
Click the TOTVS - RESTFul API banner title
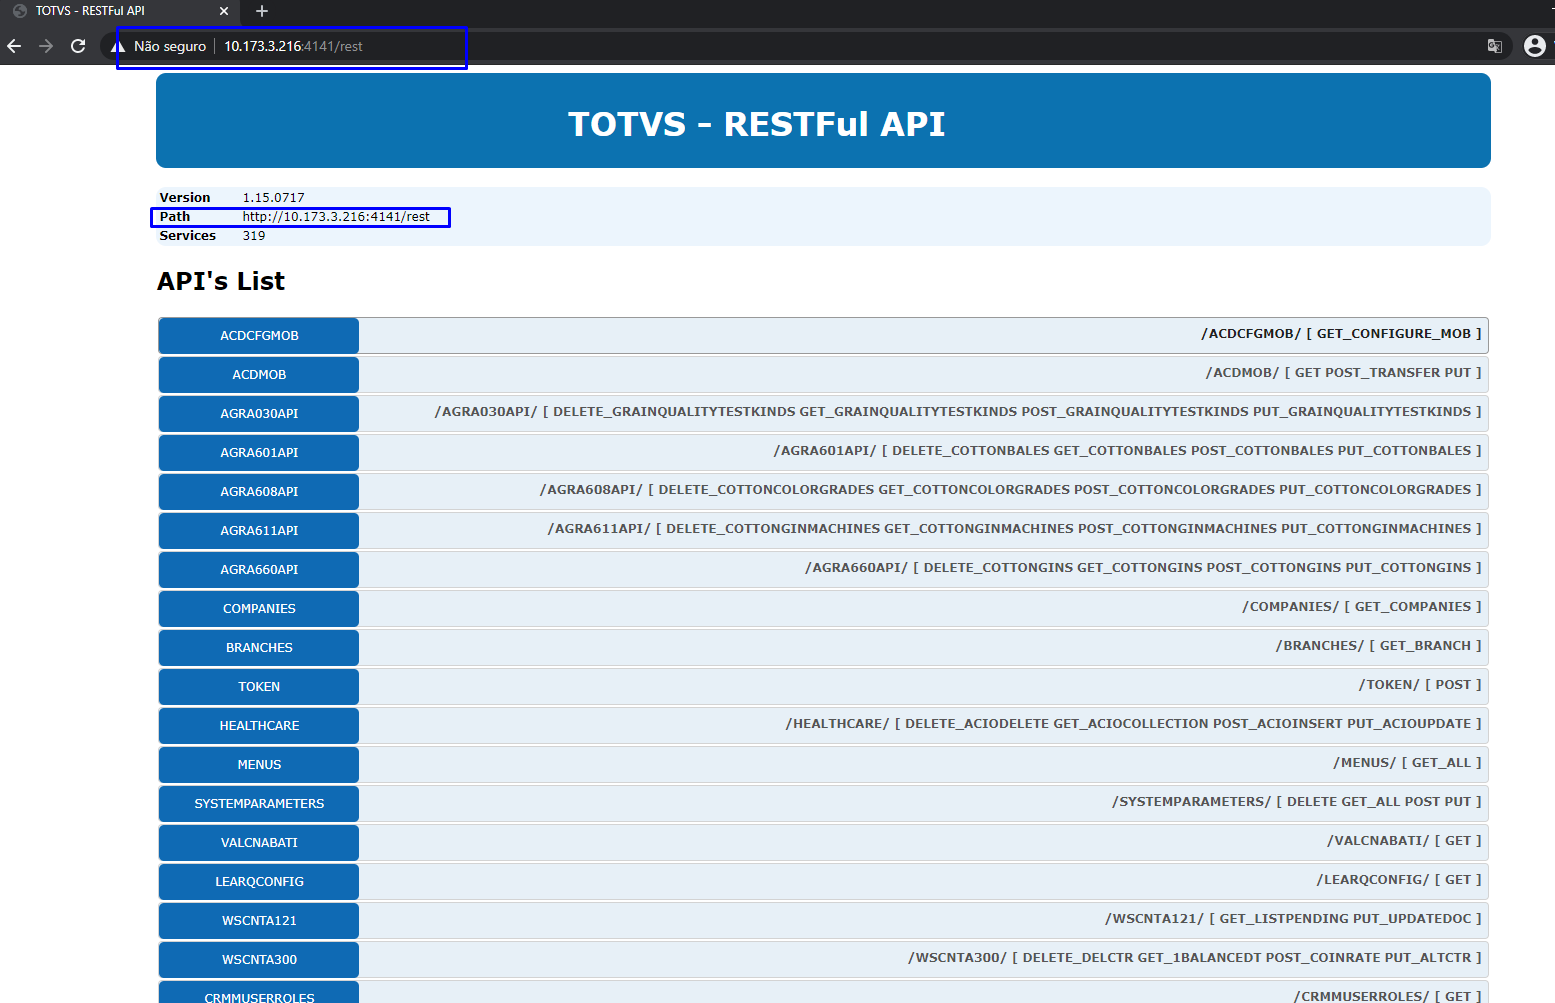point(757,124)
